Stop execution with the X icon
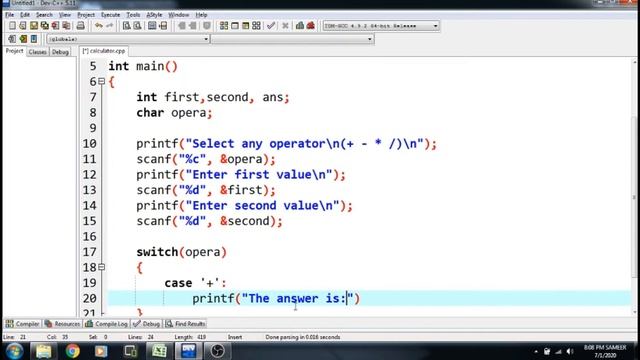Viewport: 640px width, 360px height. point(285,26)
